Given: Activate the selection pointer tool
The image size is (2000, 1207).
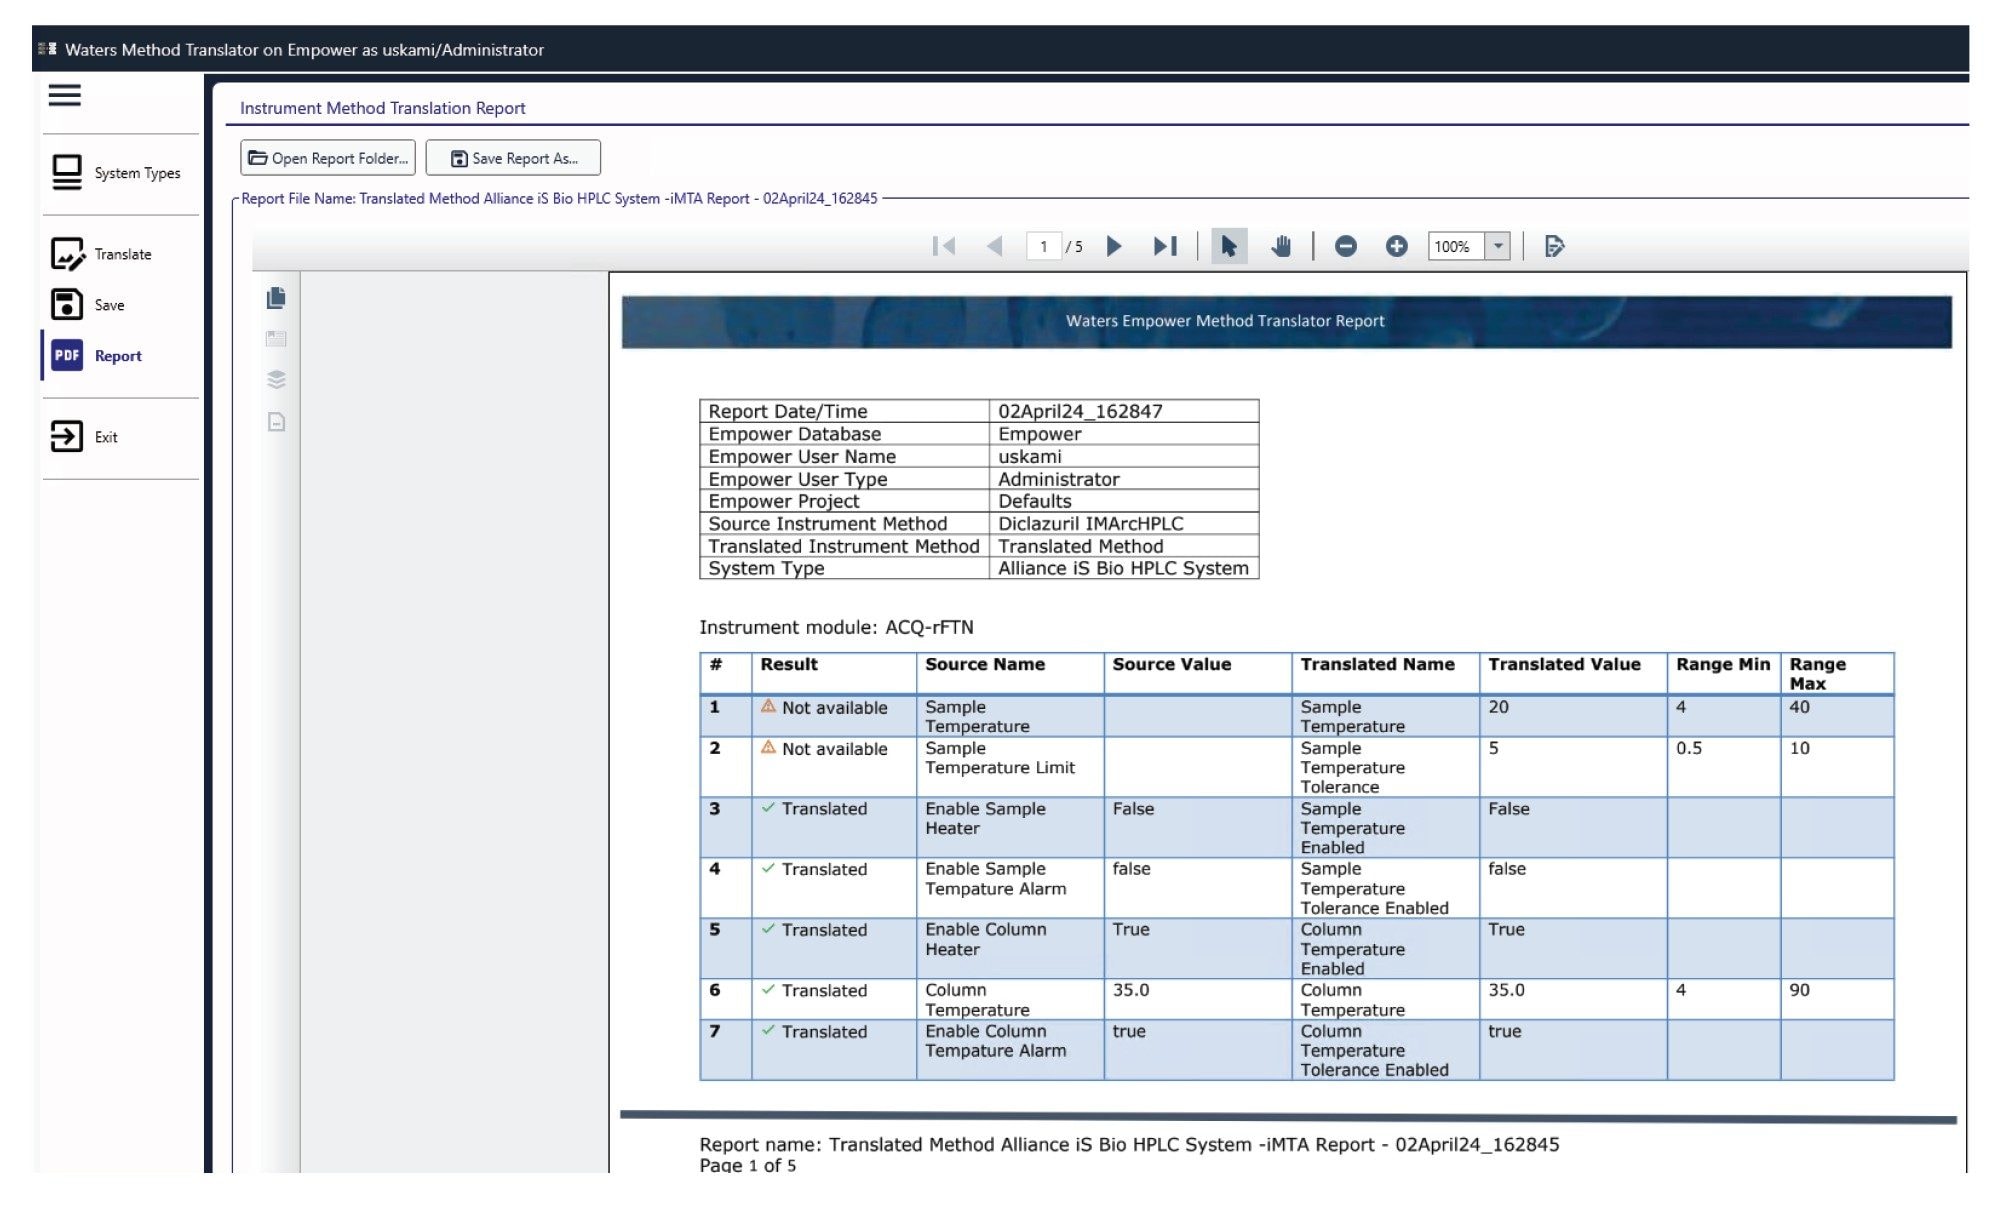Looking at the screenshot, I should [x=1229, y=246].
